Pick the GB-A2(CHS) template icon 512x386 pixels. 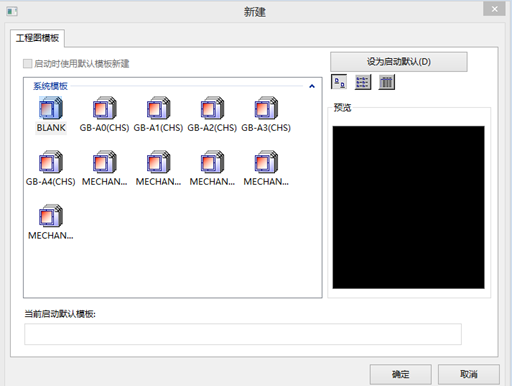pos(212,108)
